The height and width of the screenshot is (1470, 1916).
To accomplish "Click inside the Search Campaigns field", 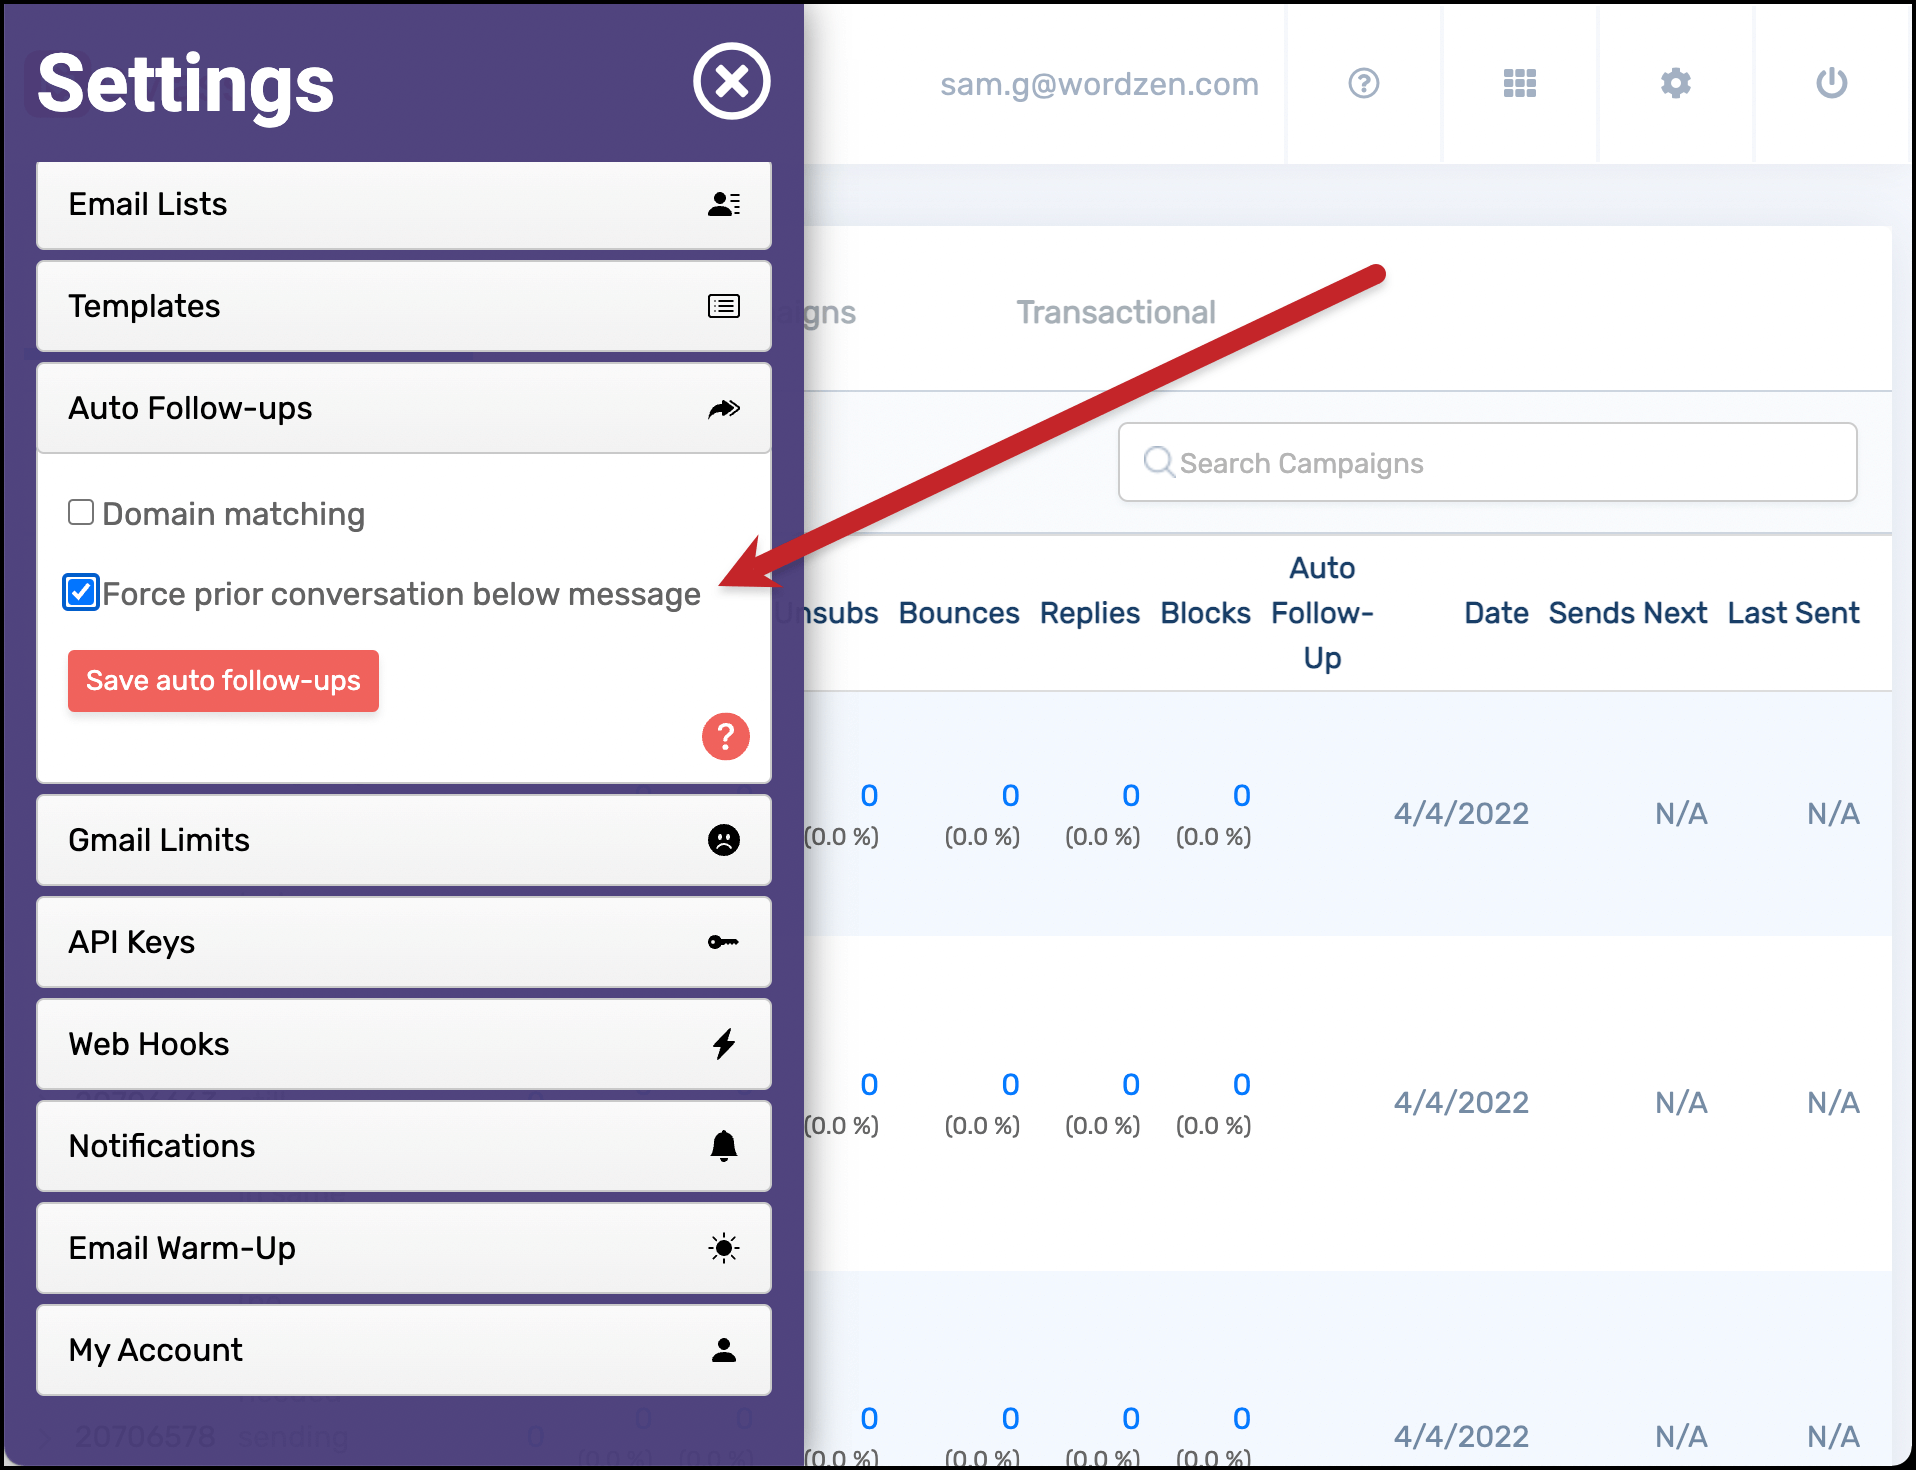I will [1488, 462].
